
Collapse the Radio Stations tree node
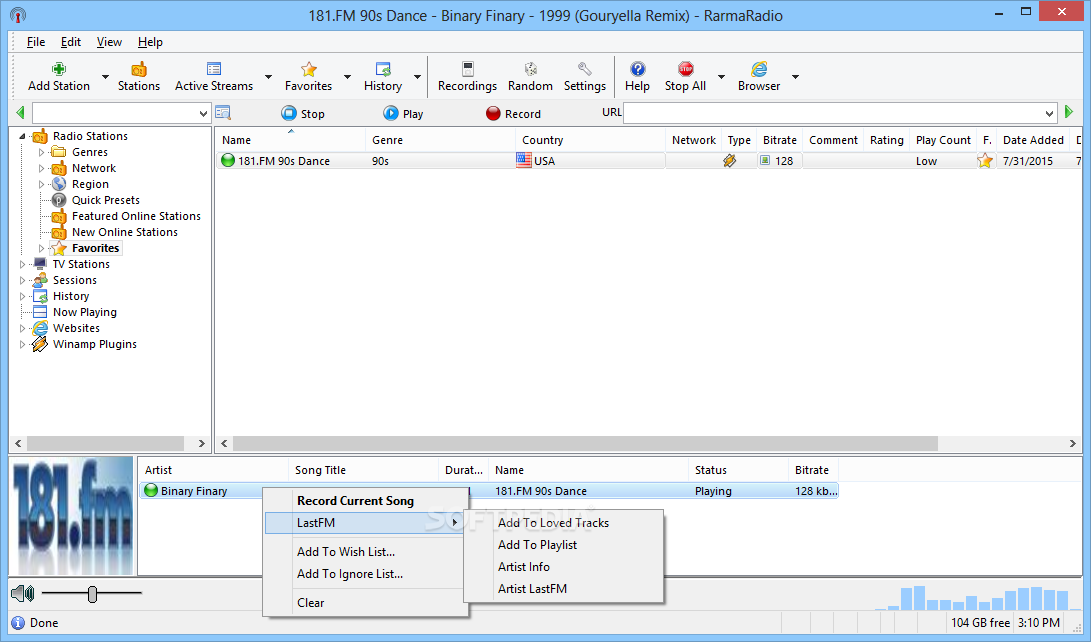click(22, 136)
